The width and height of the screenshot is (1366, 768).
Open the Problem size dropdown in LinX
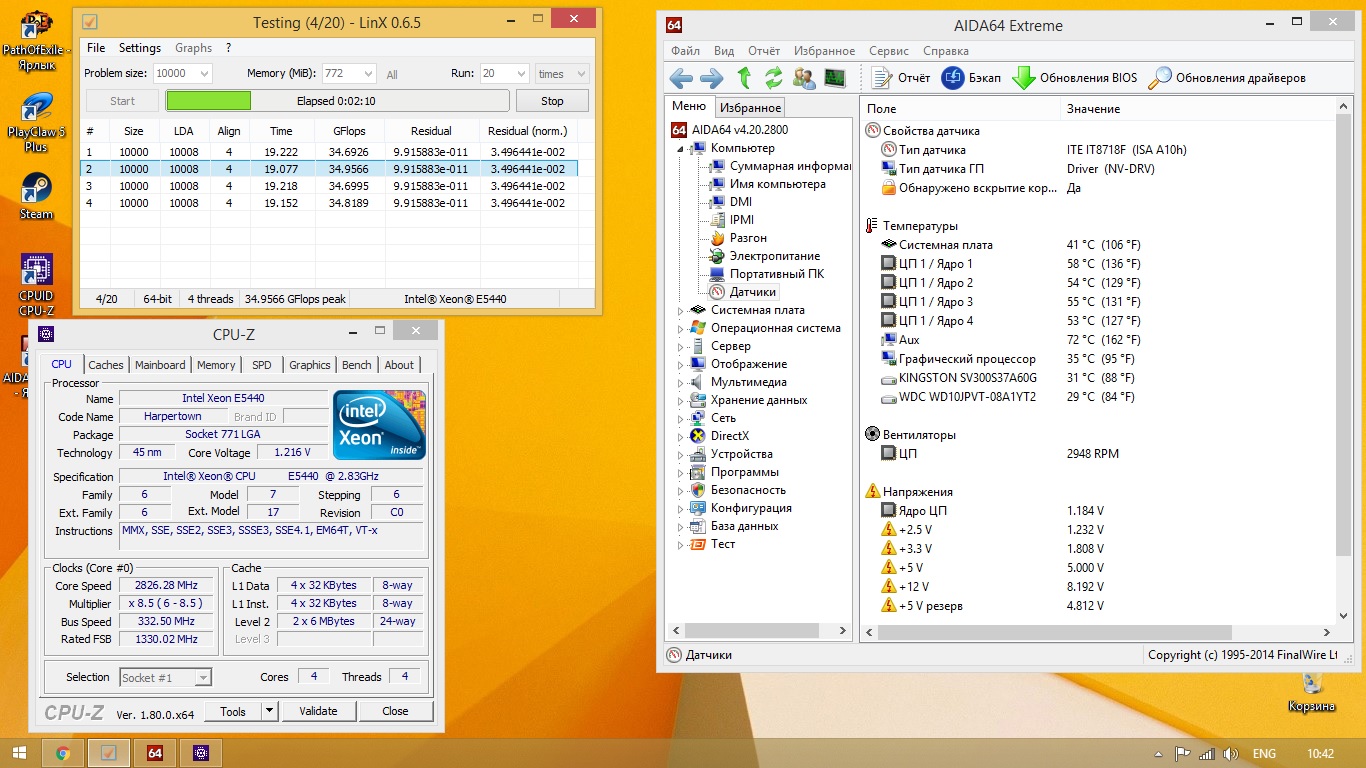(x=204, y=73)
